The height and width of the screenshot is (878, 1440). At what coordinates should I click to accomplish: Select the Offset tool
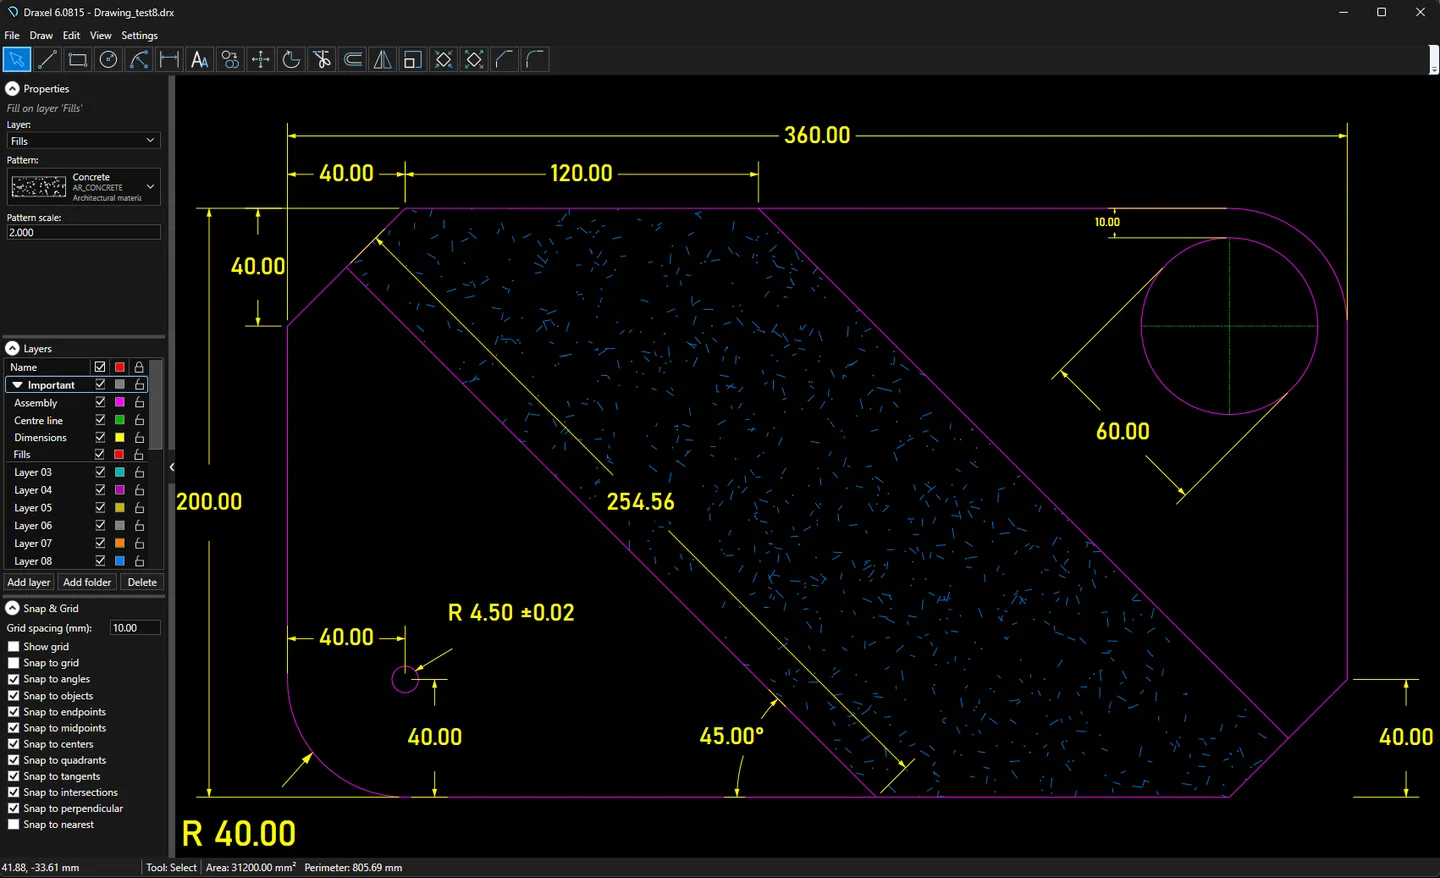353,60
